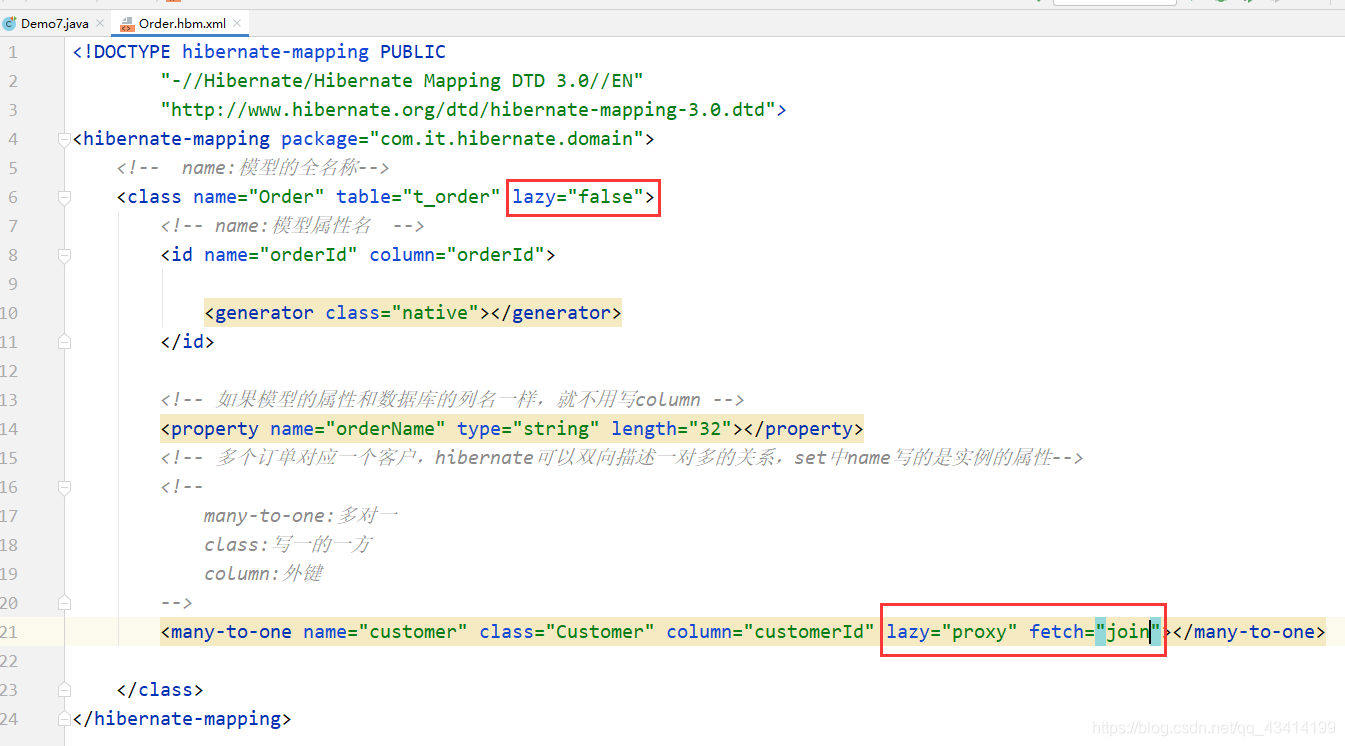Click the comment line "column:外键"
This screenshot has width=1345, height=746.
coord(263,574)
